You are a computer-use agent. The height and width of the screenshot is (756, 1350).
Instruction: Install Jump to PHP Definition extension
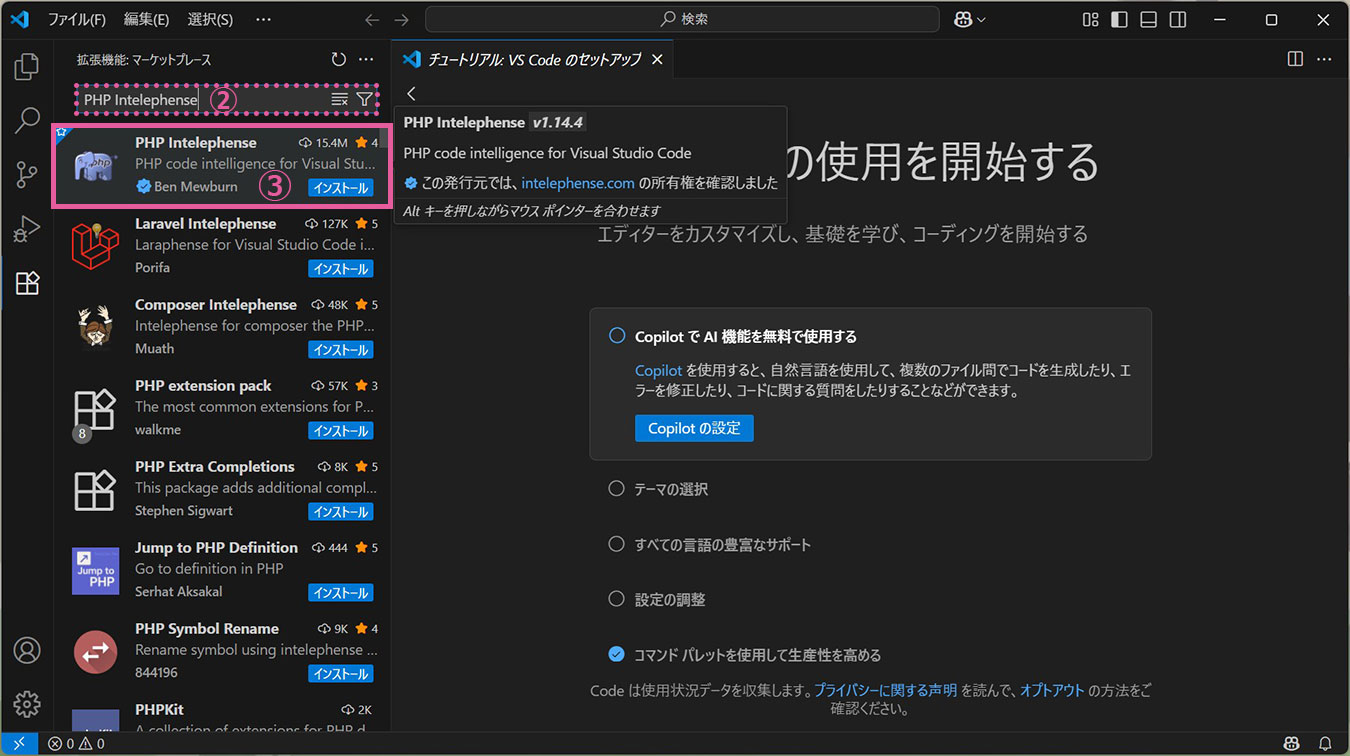pyautogui.click(x=341, y=593)
